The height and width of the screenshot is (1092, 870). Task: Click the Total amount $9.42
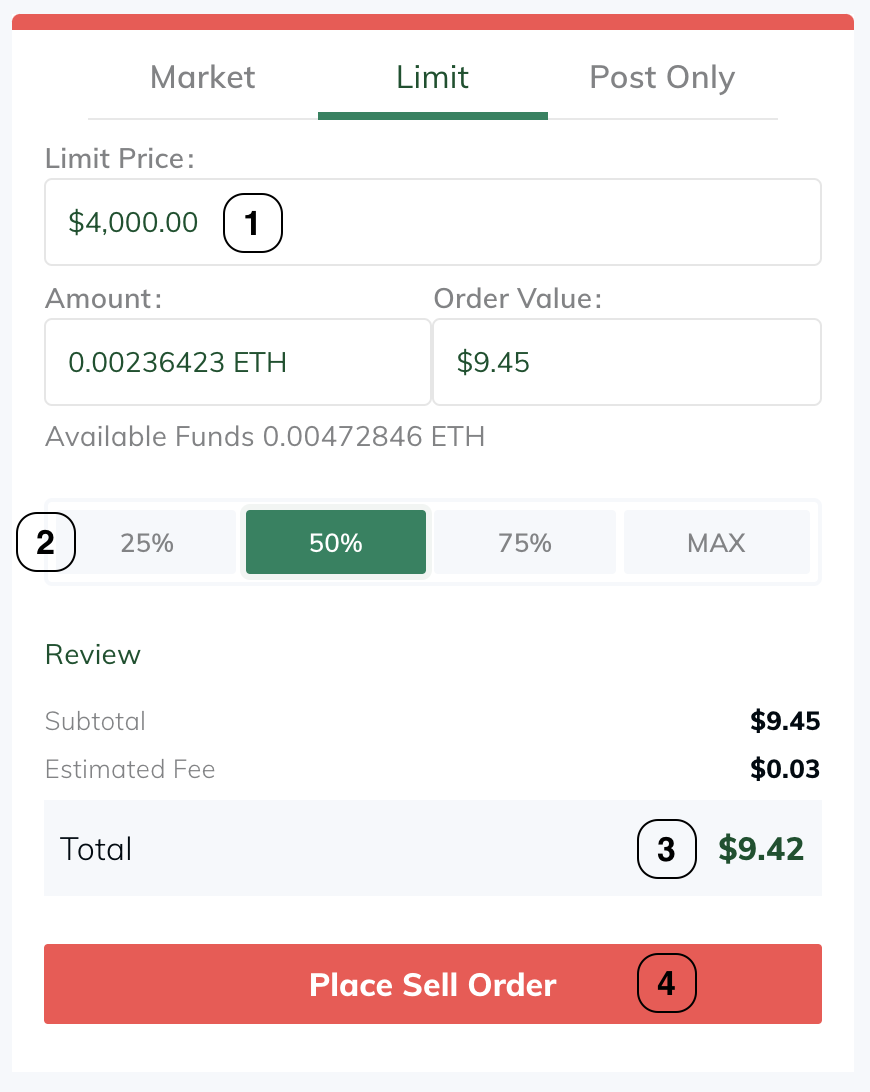point(761,849)
